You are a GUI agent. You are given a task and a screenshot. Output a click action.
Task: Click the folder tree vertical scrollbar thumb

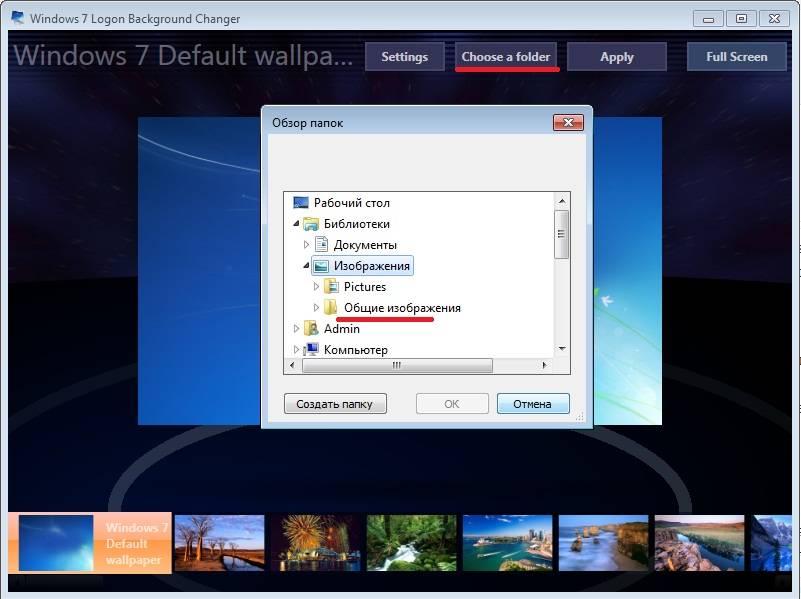click(561, 234)
